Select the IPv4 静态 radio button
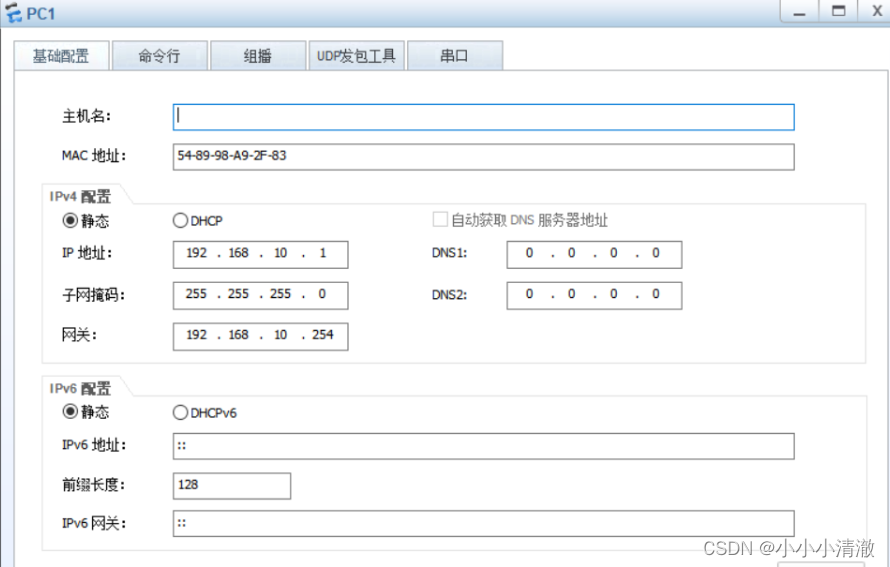The width and height of the screenshot is (890, 567). 70,220
